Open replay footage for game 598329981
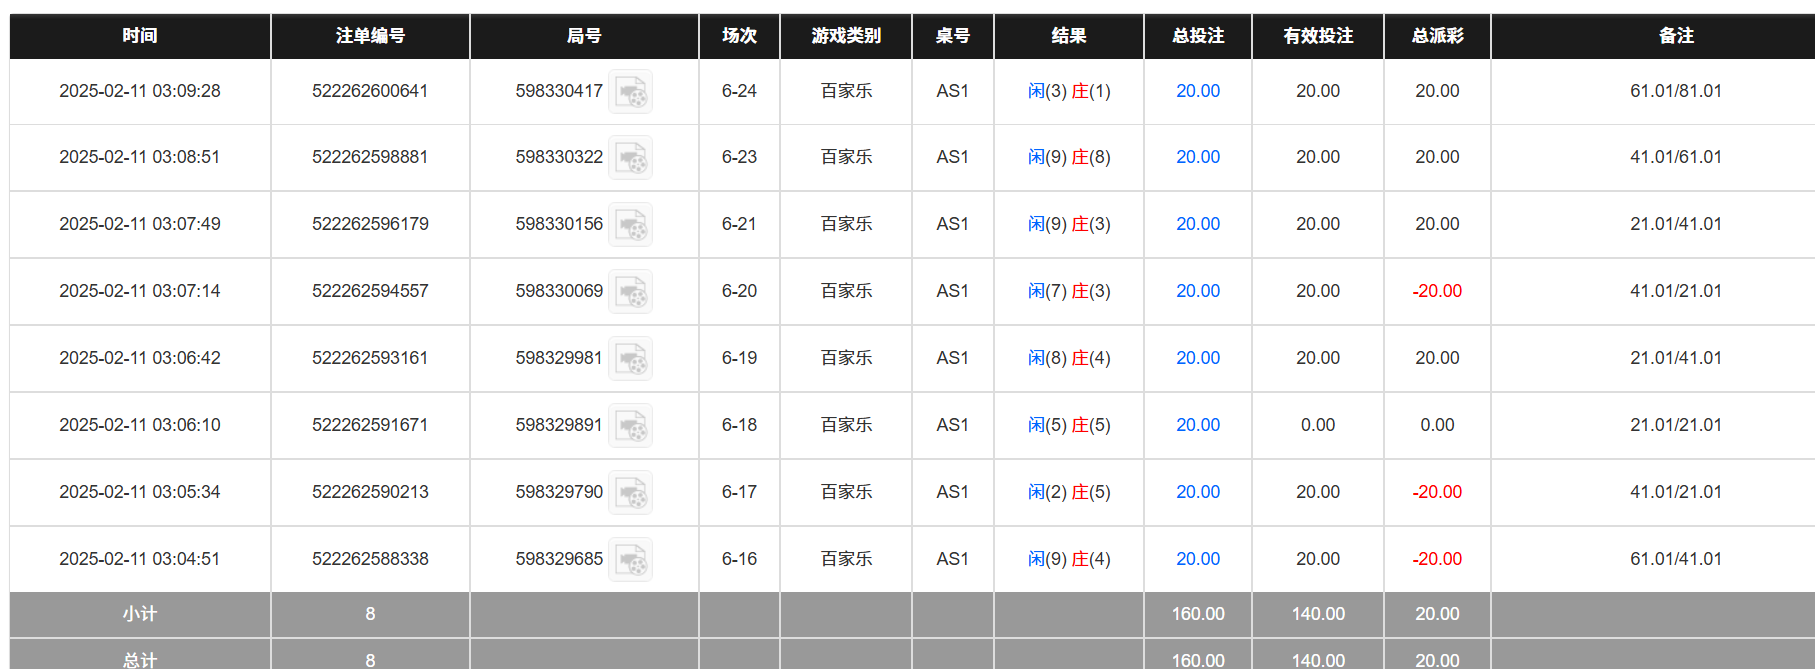 (x=631, y=358)
